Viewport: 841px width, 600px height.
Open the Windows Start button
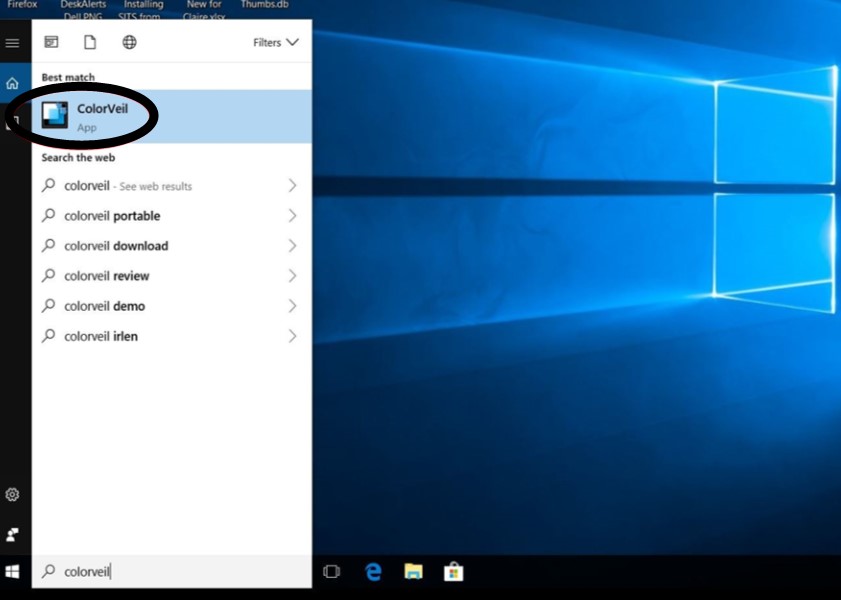click(x=13, y=572)
